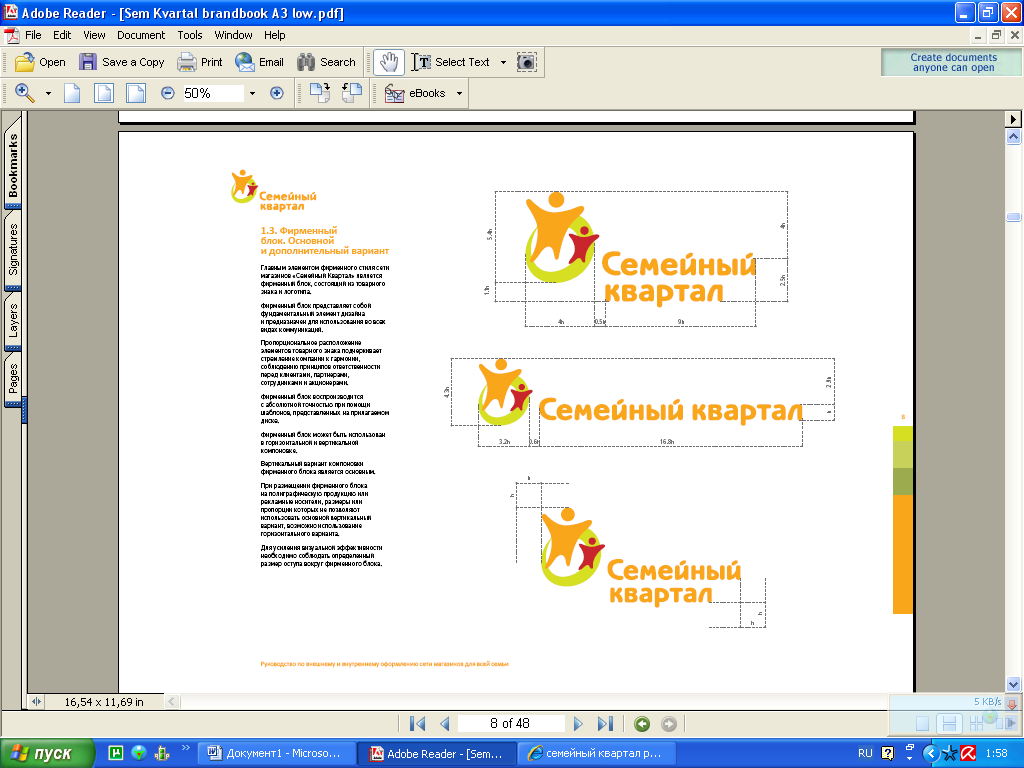
Task: Open a file with the Open button
Action: [x=40, y=62]
